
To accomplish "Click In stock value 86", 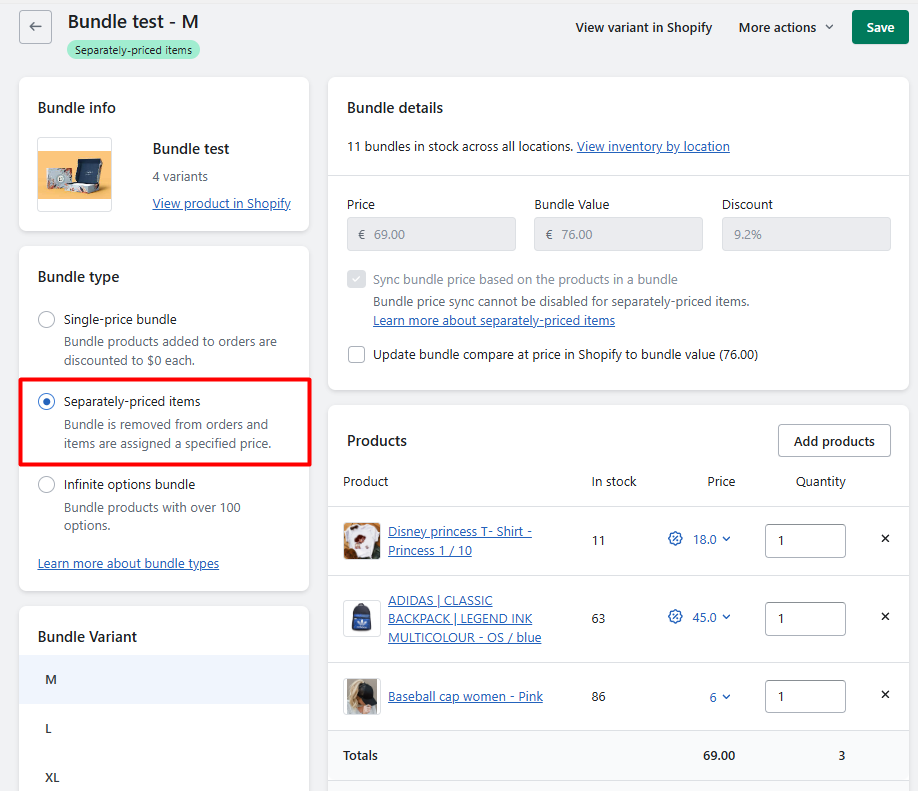I will [x=598, y=696].
